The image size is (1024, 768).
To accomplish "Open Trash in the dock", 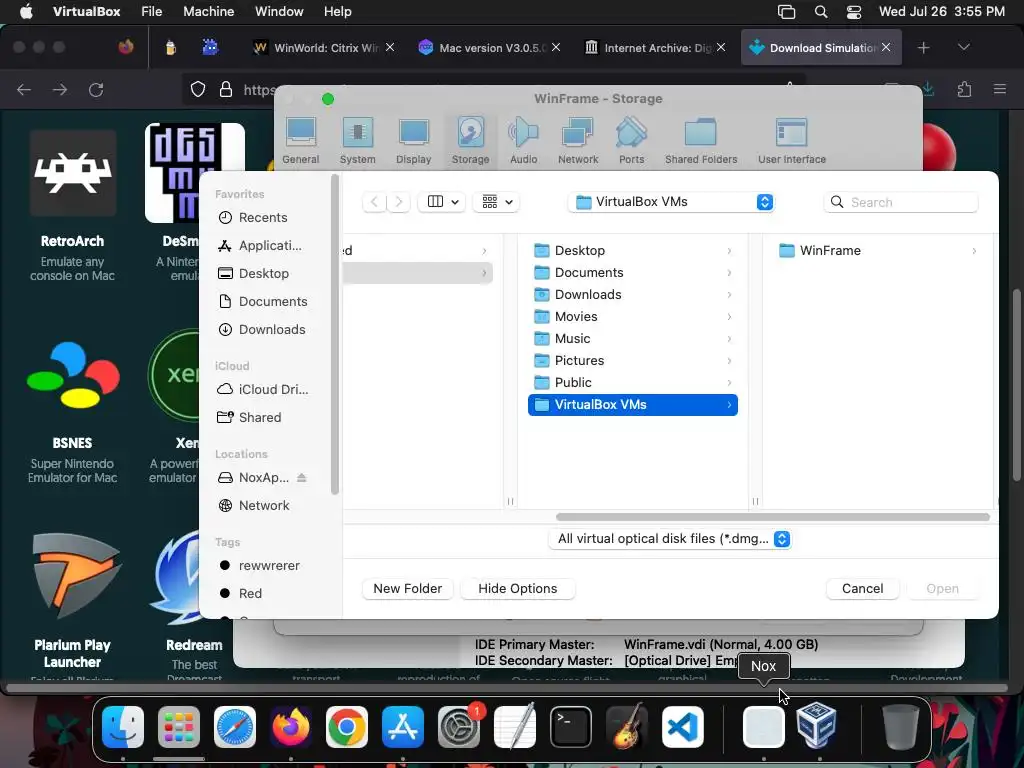I will point(901,727).
